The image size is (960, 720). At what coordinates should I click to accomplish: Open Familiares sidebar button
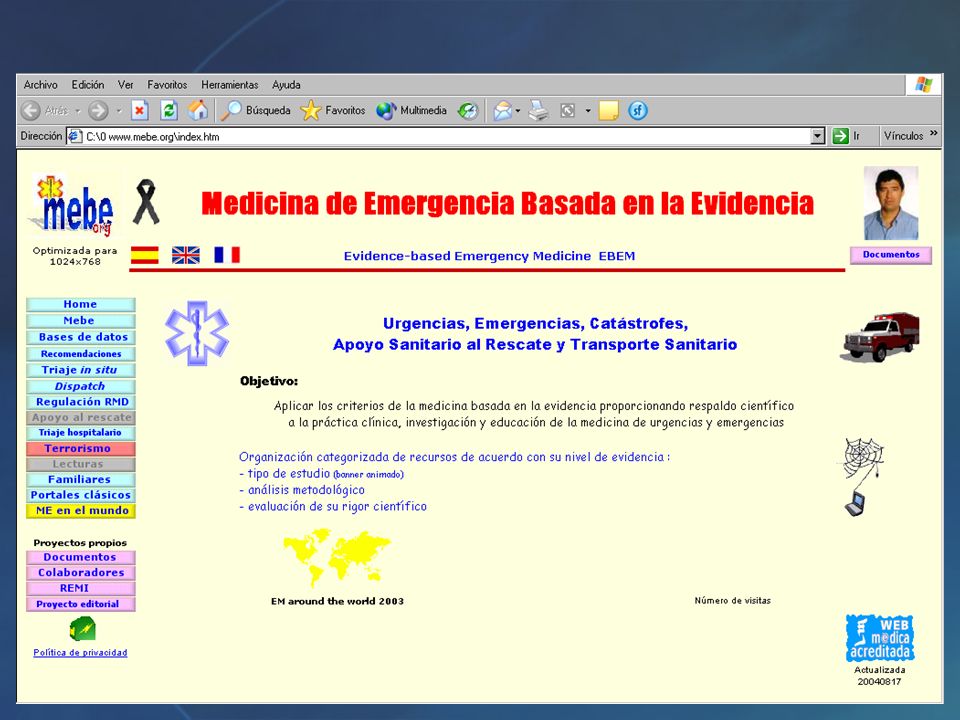coord(80,480)
